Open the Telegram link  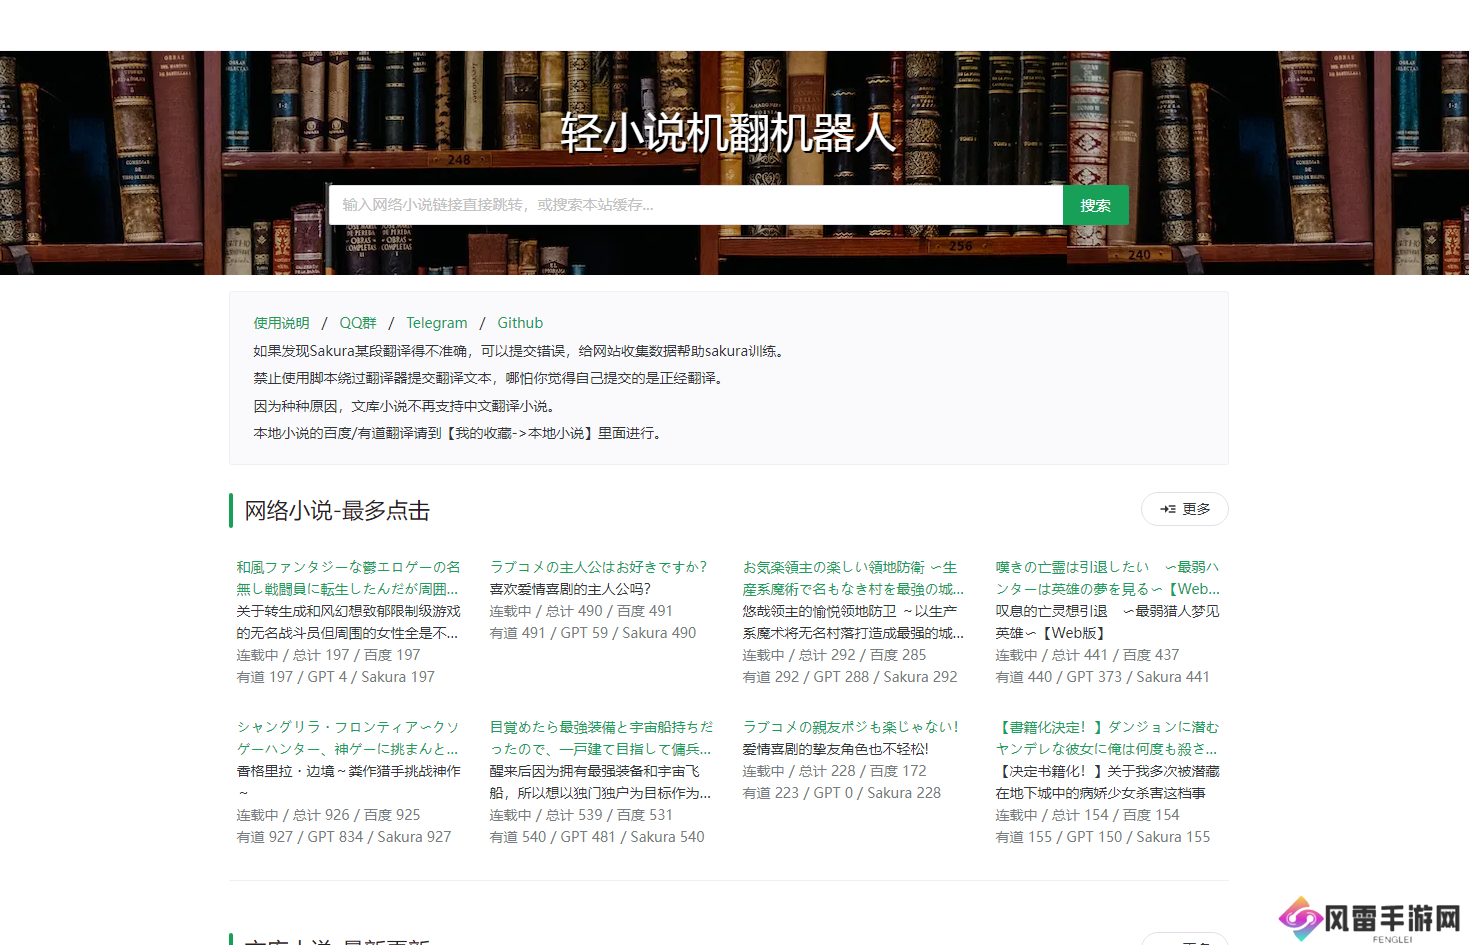436,323
